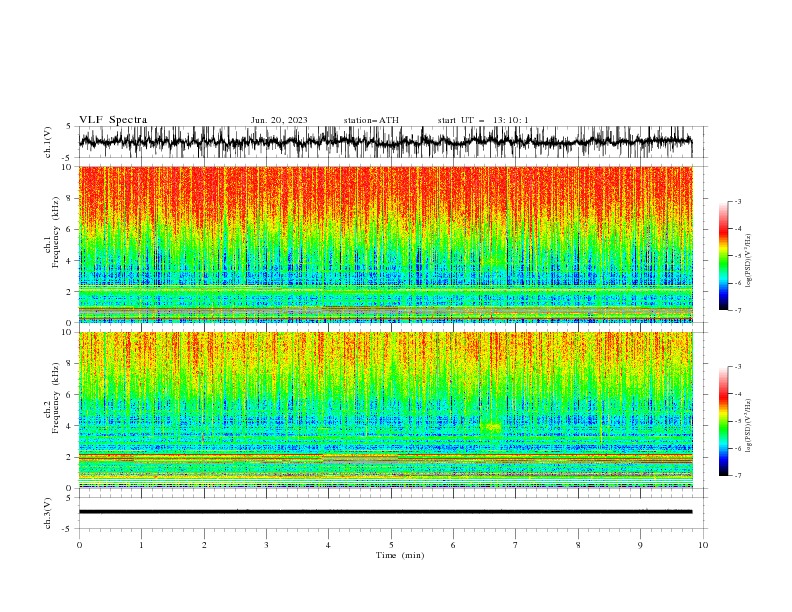The width and height of the screenshot is (792, 612).
Task: Select the date "Jun. 20, 2023"
Action: tap(279, 120)
